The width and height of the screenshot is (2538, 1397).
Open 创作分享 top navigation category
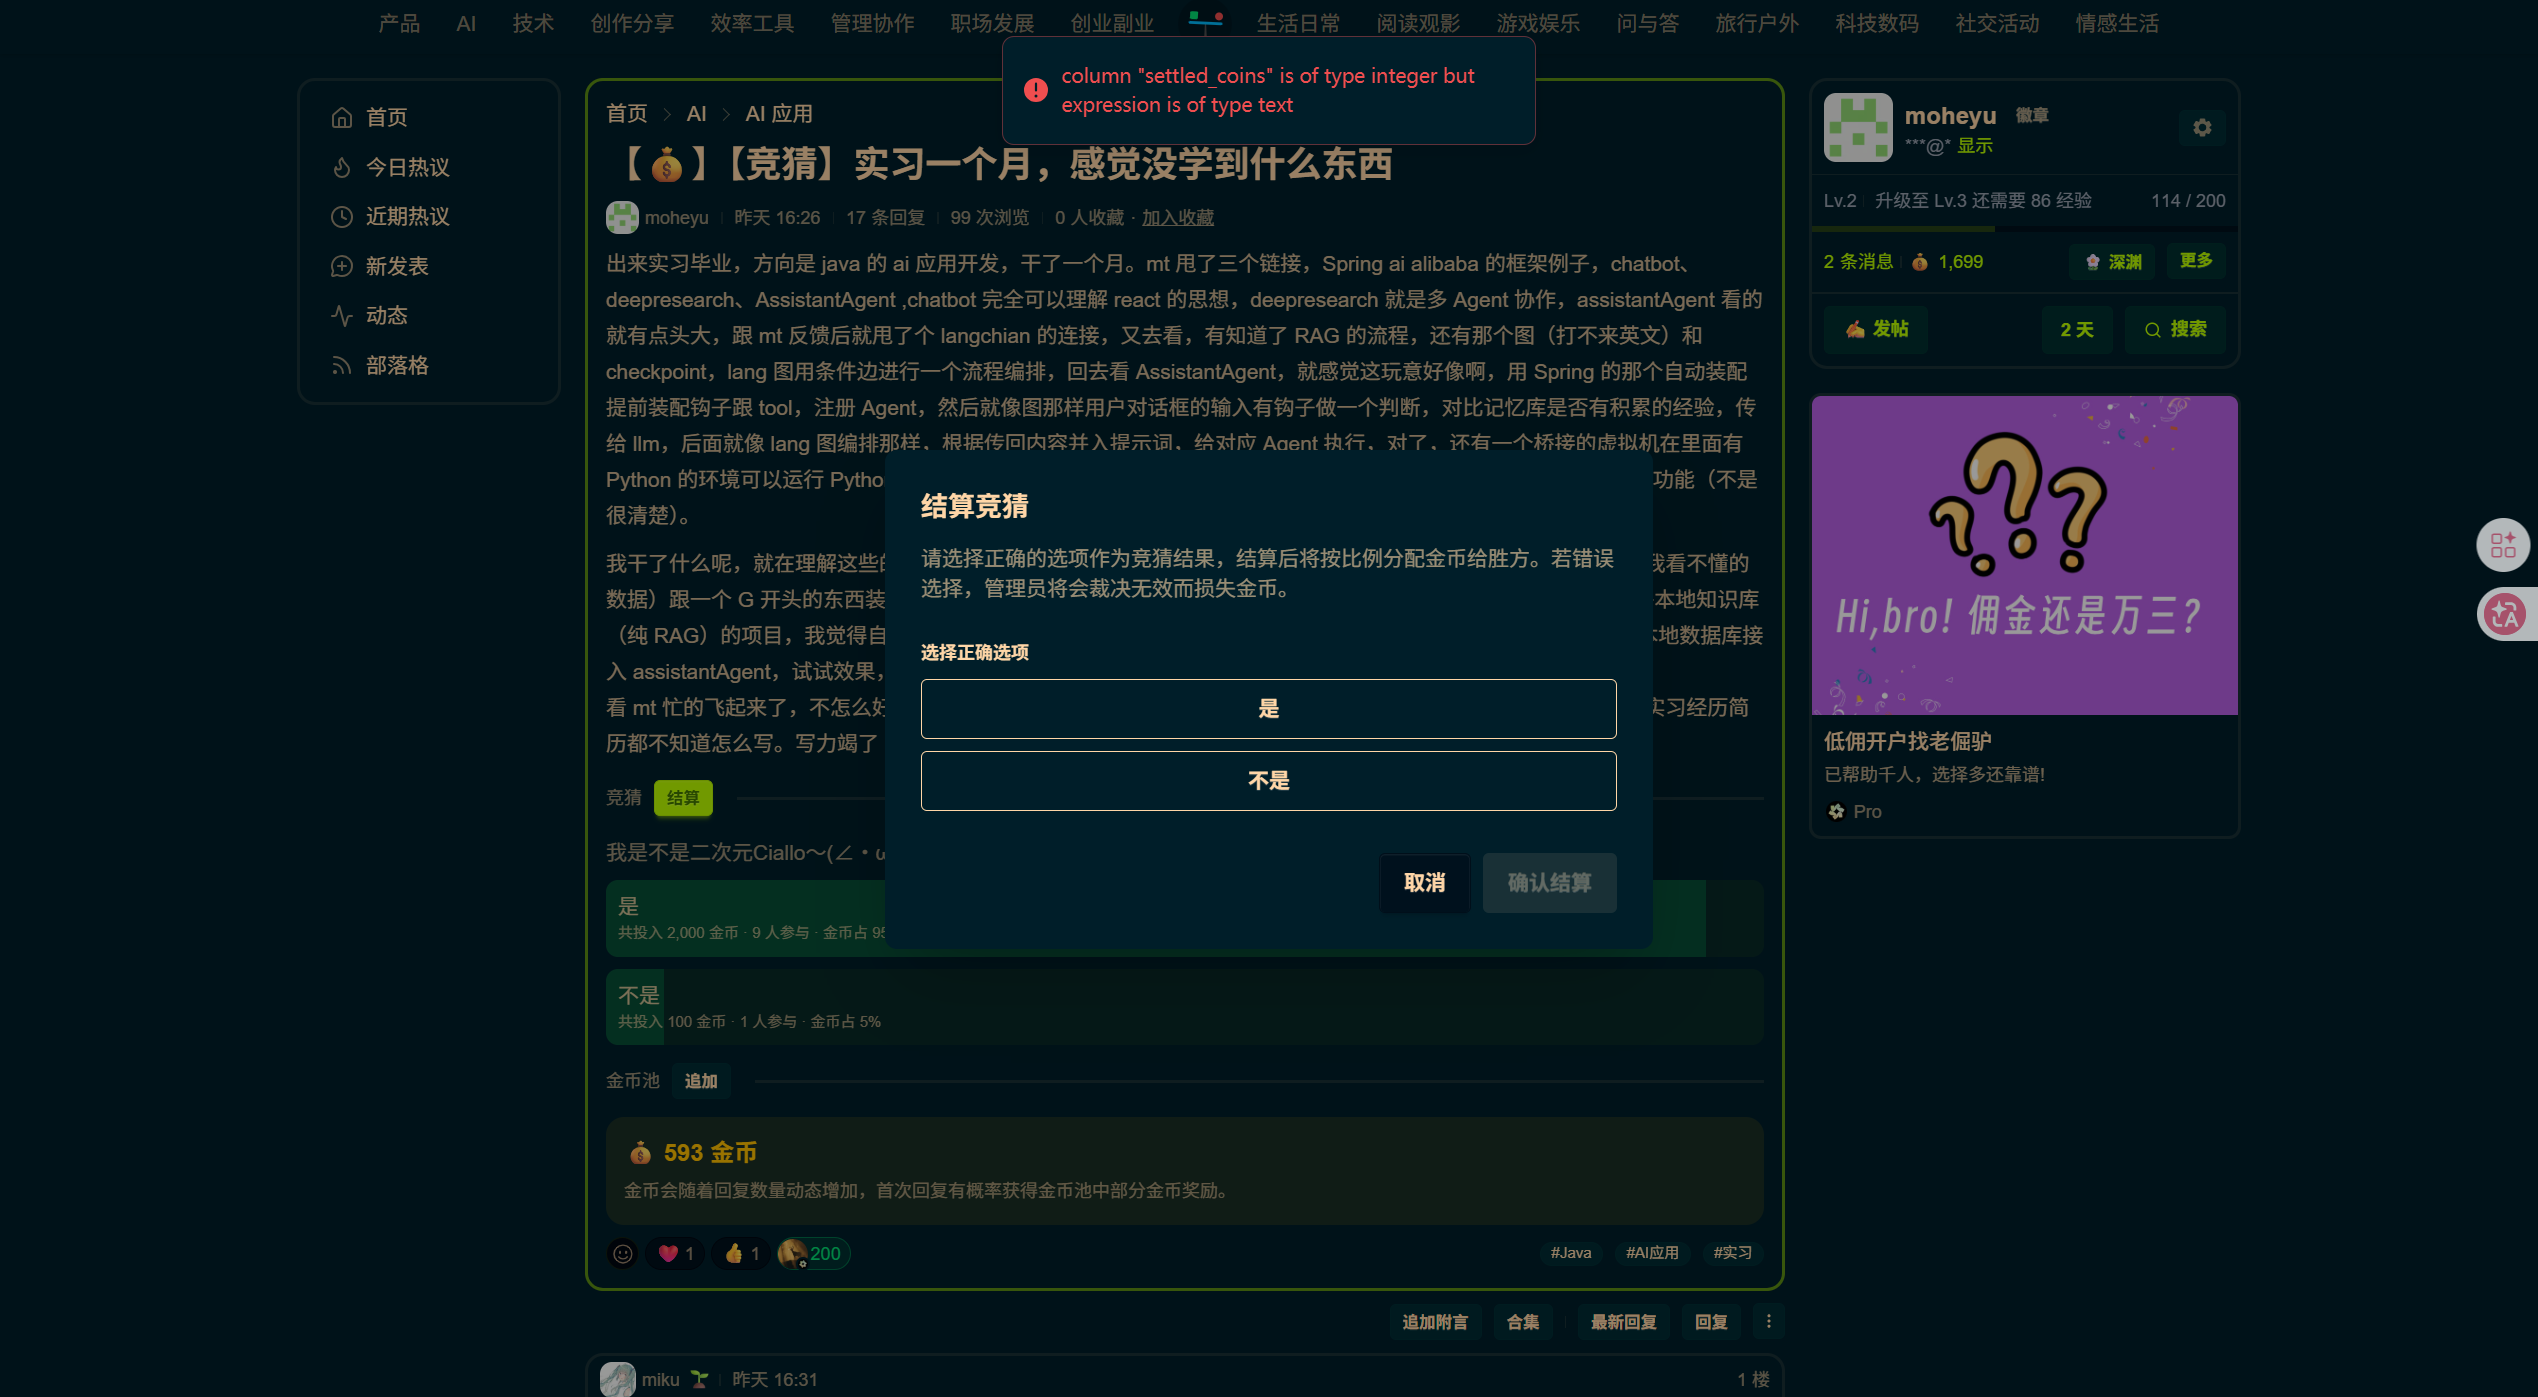click(x=632, y=23)
